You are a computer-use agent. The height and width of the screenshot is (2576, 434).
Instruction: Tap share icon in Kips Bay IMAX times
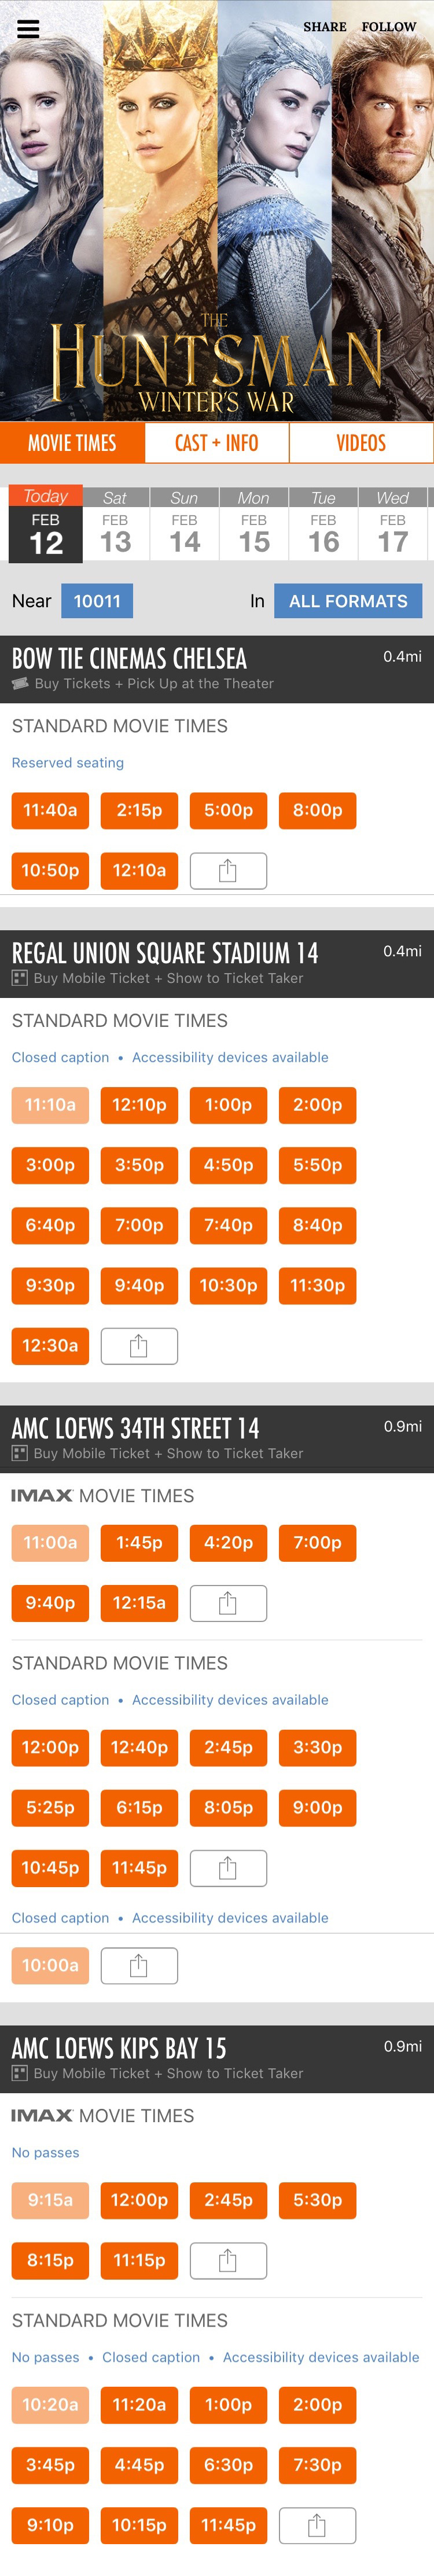tap(228, 2260)
